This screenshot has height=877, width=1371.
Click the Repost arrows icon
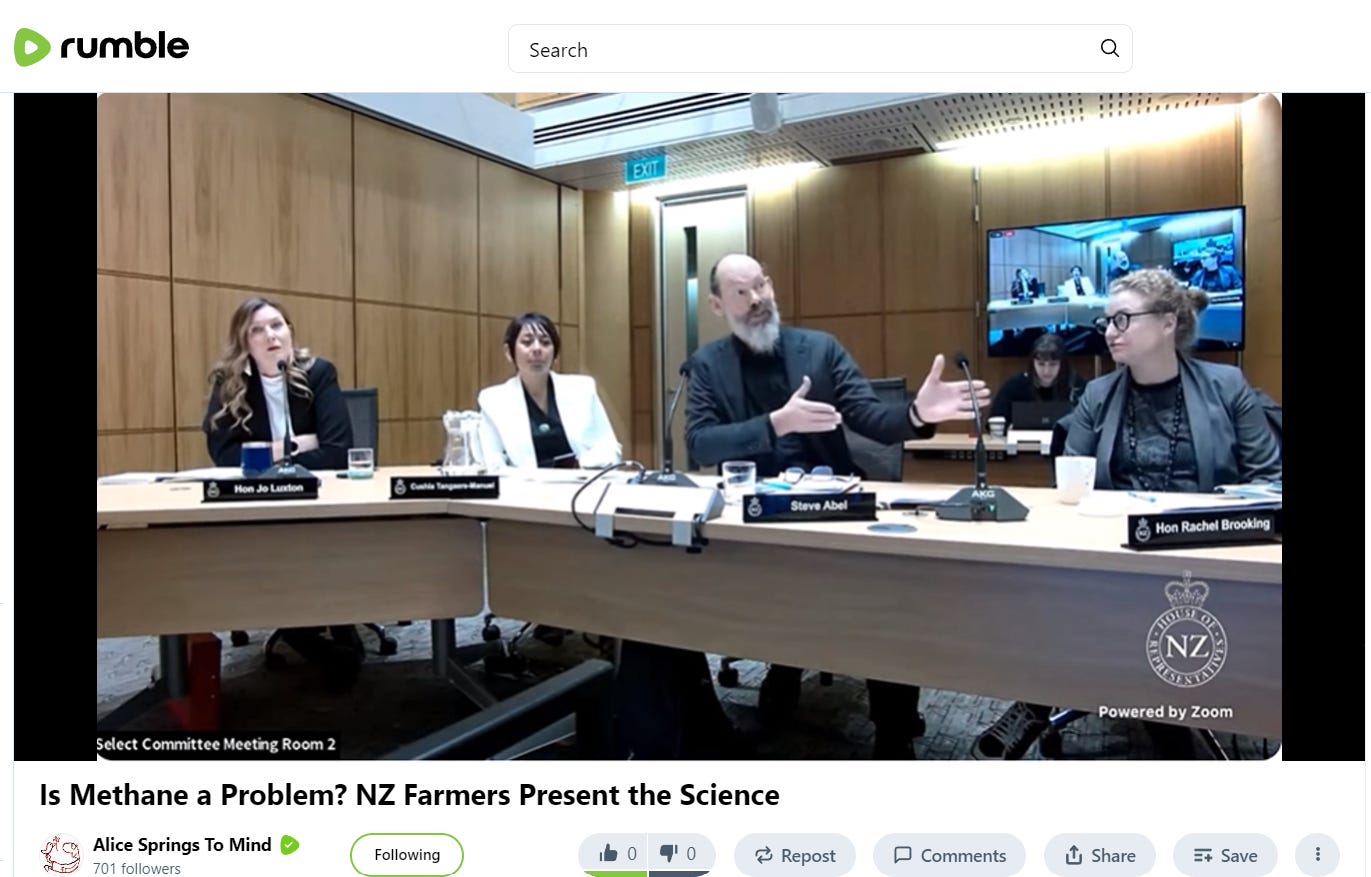pos(764,855)
